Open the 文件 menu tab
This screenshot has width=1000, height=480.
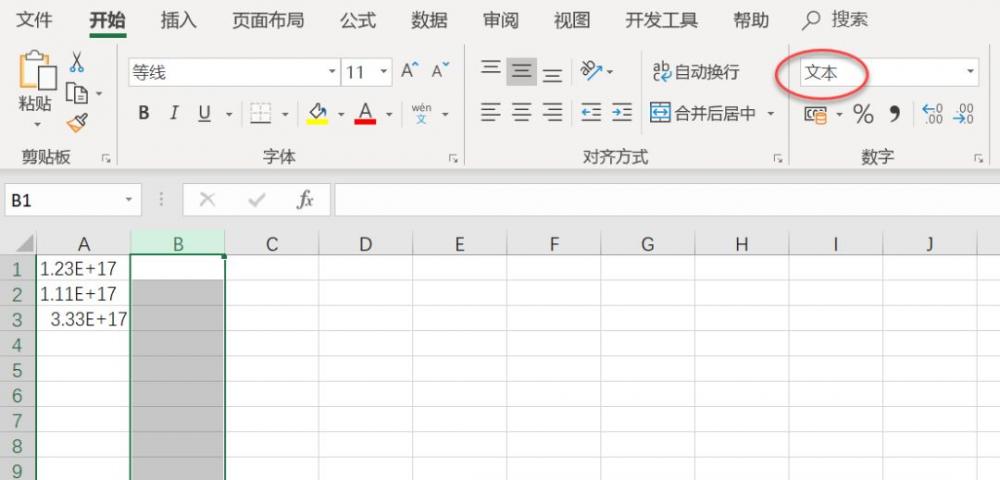pos(34,20)
